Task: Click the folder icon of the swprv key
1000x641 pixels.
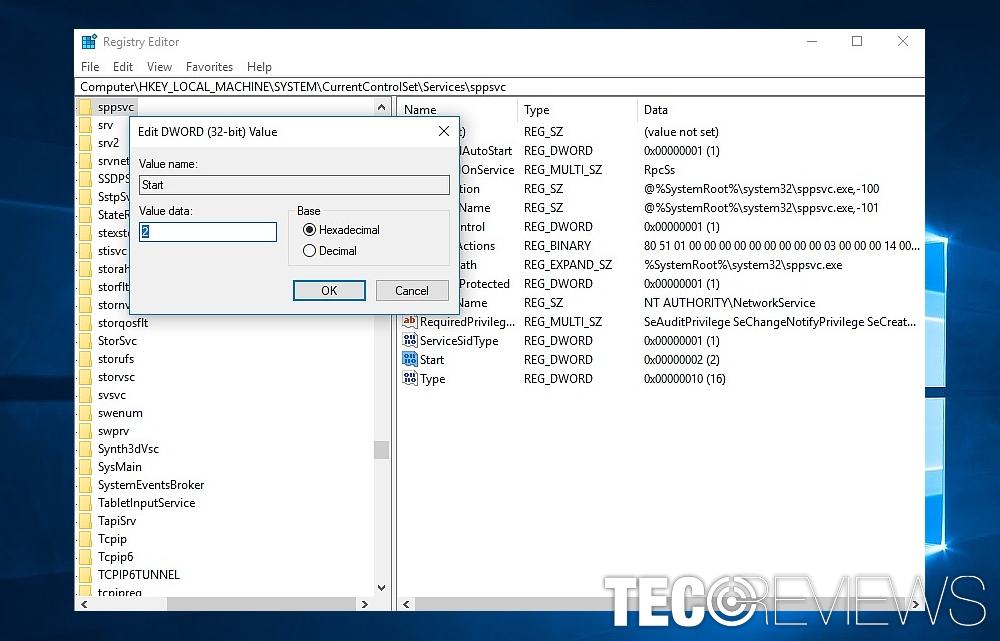Action: click(x=85, y=431)
